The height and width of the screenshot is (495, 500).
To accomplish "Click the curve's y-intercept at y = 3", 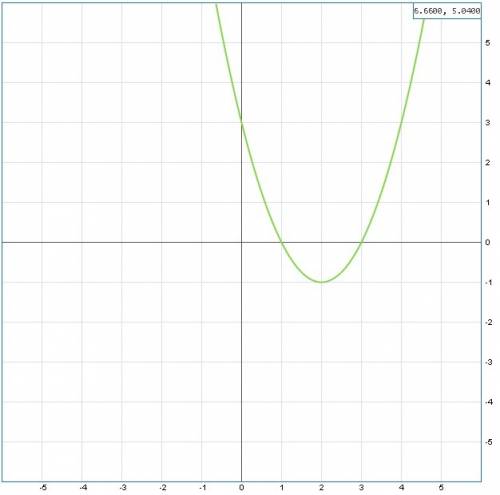I will point(241,123).
